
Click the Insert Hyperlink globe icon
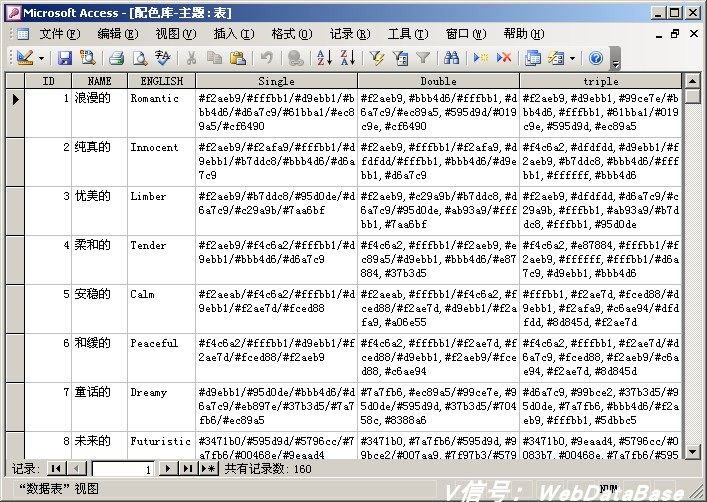click(295, 58)
